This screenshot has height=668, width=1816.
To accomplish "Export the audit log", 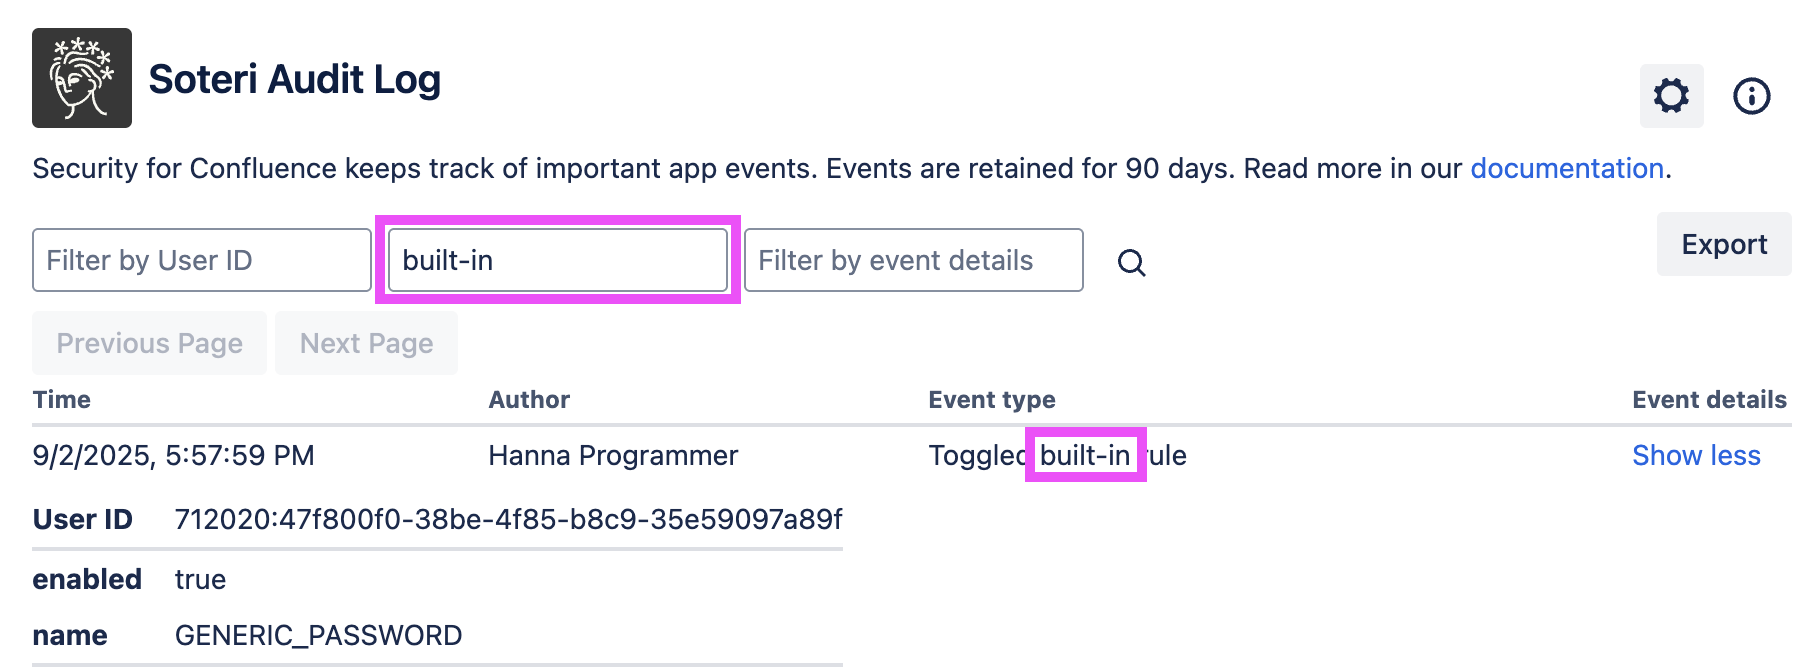I will (1723, 244).
